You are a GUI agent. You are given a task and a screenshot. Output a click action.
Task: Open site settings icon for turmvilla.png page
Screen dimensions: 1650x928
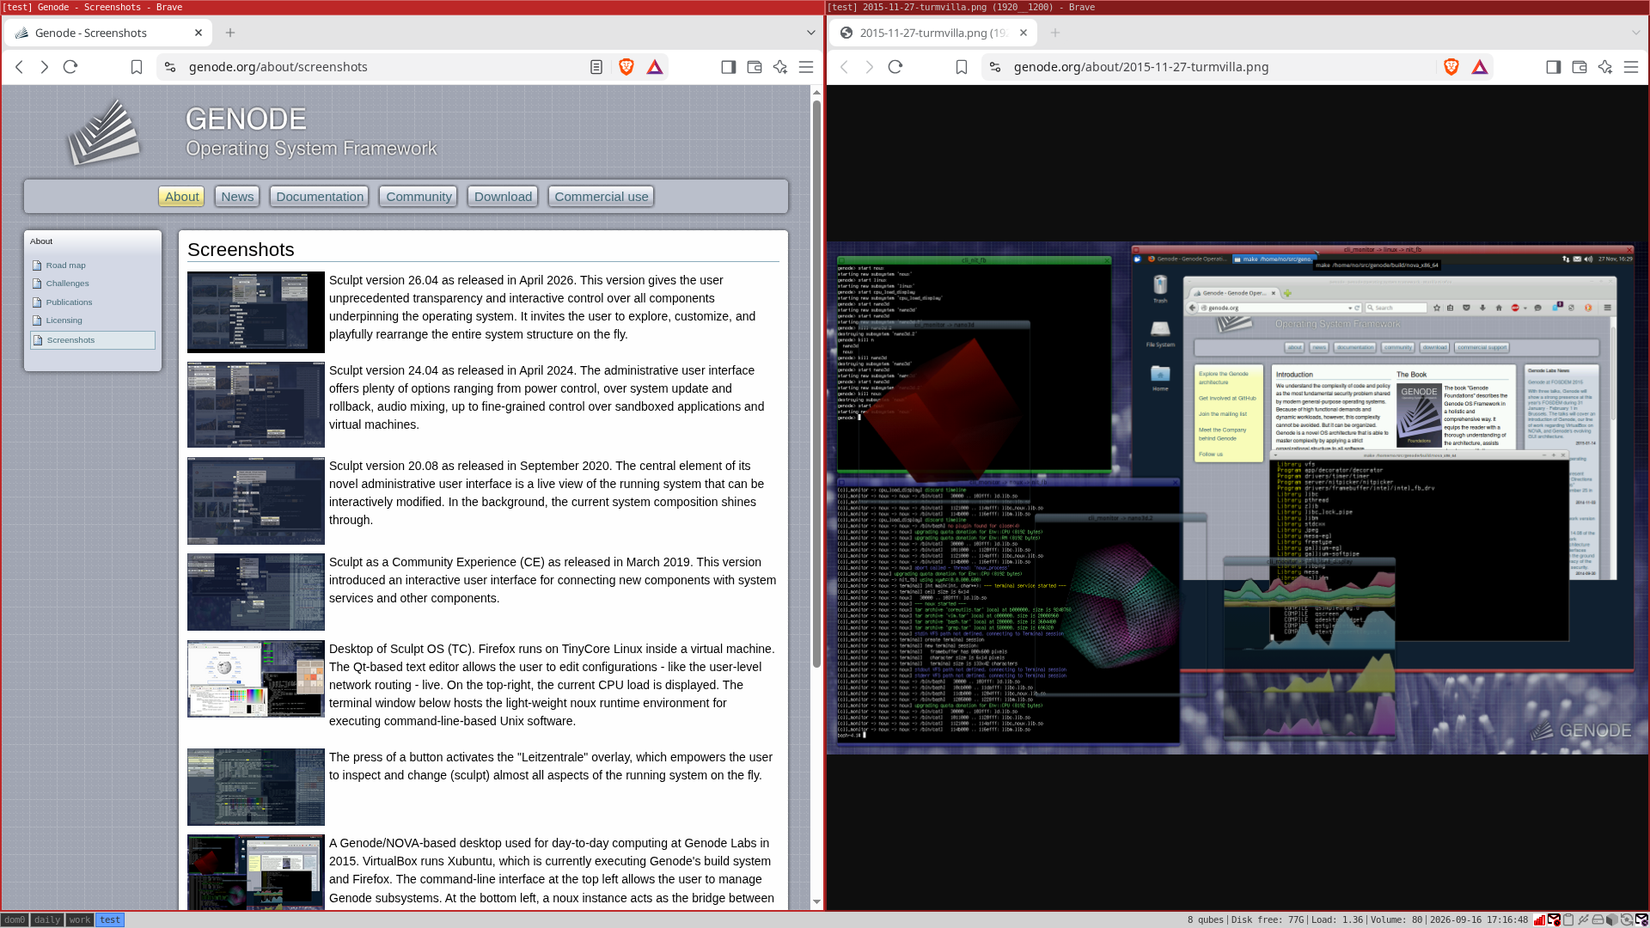tap(995, 67)
